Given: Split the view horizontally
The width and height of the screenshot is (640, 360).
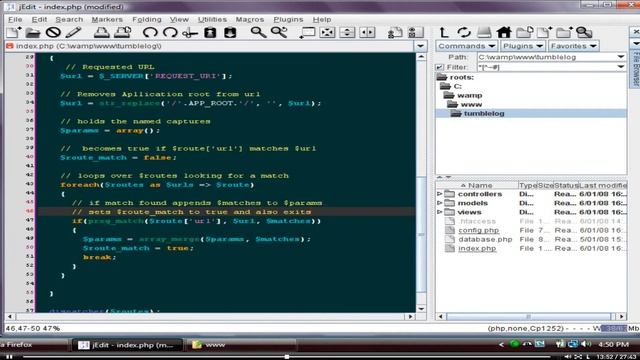Looking at the screenshot, I should [x=347, y=32].
